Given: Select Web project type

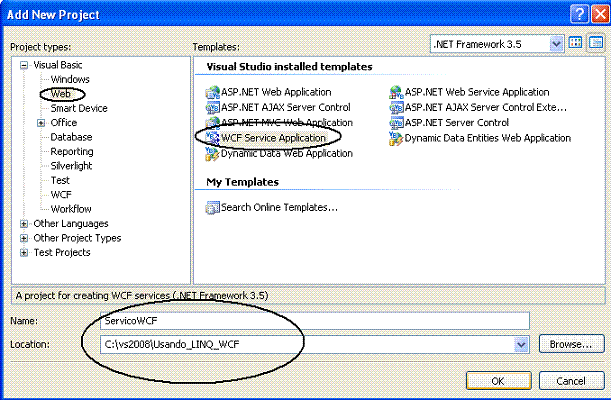Looking at the screenshot, I should (x=61, y=94).
